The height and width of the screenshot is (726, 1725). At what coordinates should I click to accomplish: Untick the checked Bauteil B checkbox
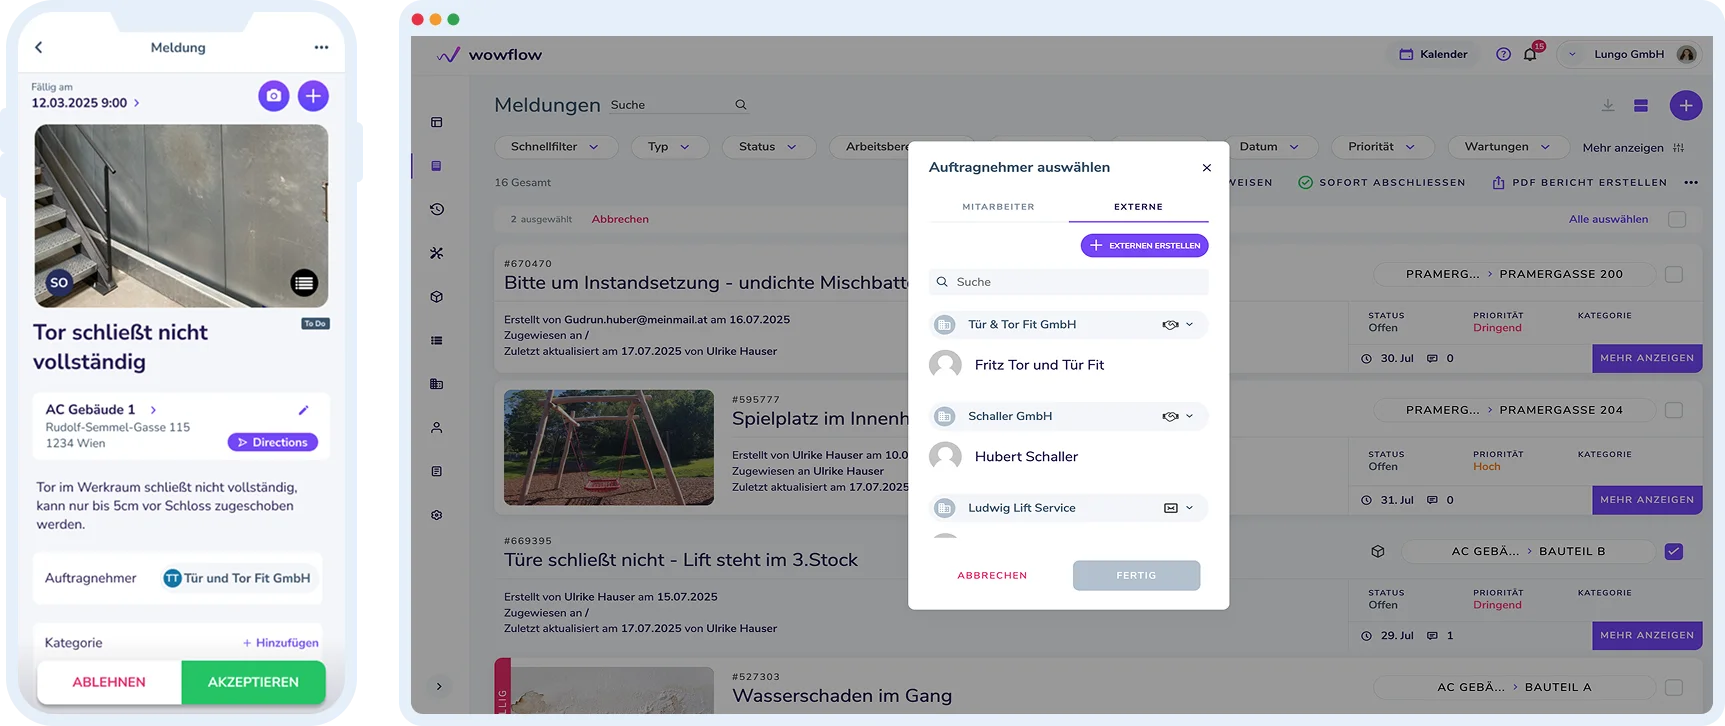[x=1674, y=551]
